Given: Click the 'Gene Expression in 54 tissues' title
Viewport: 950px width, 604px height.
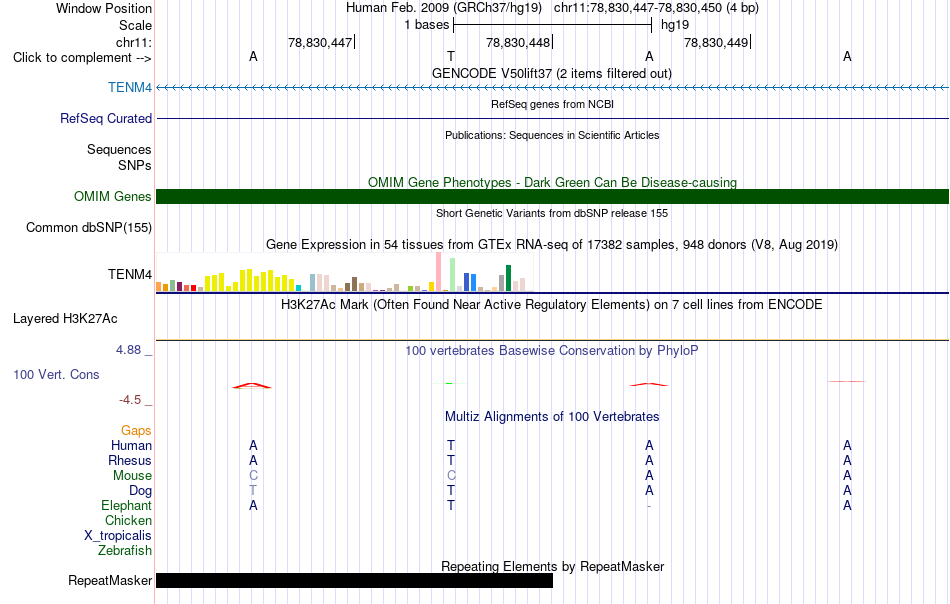Looking at the screenshot, I should tap(552, 245).
